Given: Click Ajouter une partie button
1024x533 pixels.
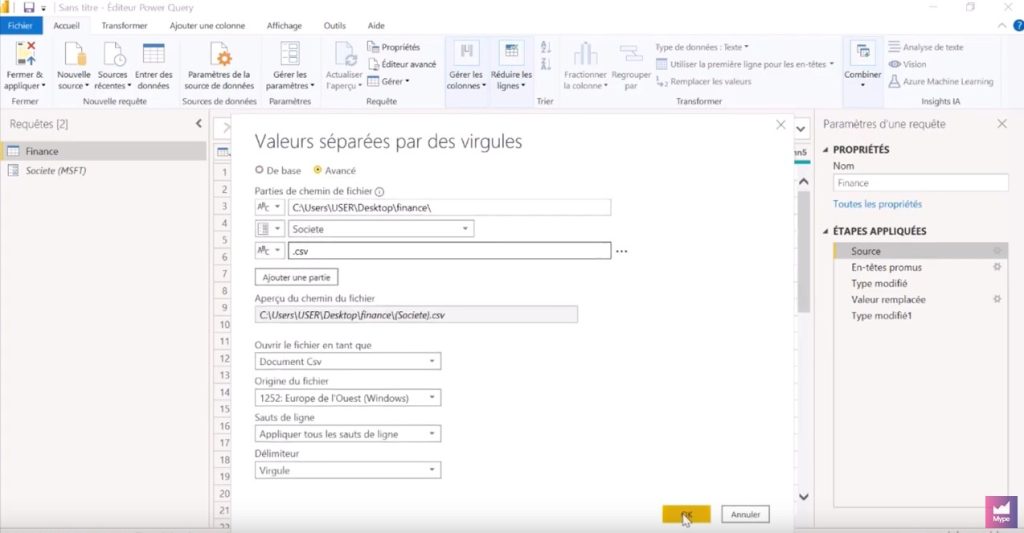Looking at the screenshot, I should click(296, 278).
